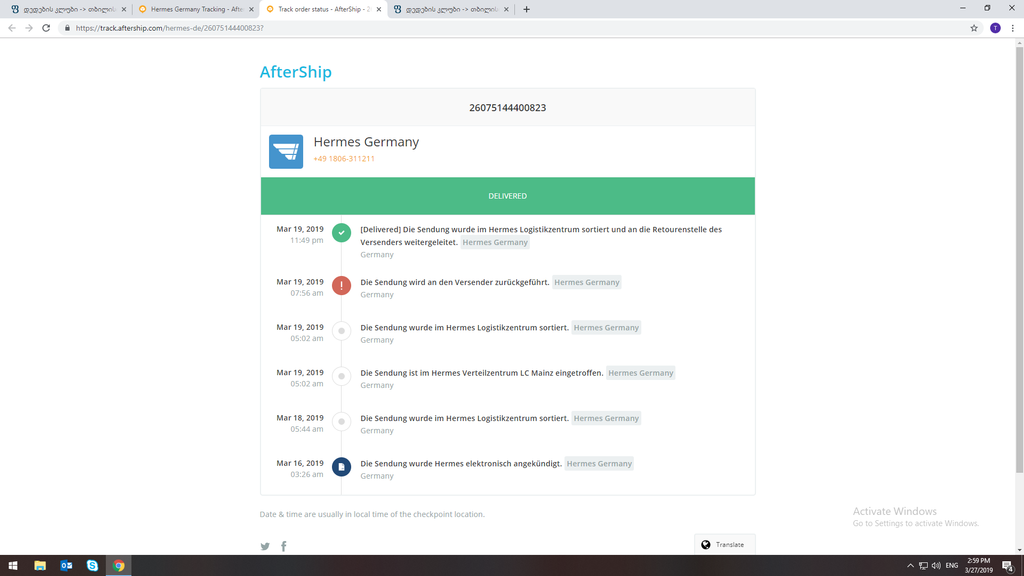The image size is (1024, 576).
Task: Click the page vertical scrollbar
Action: [x=1019, y=260]
